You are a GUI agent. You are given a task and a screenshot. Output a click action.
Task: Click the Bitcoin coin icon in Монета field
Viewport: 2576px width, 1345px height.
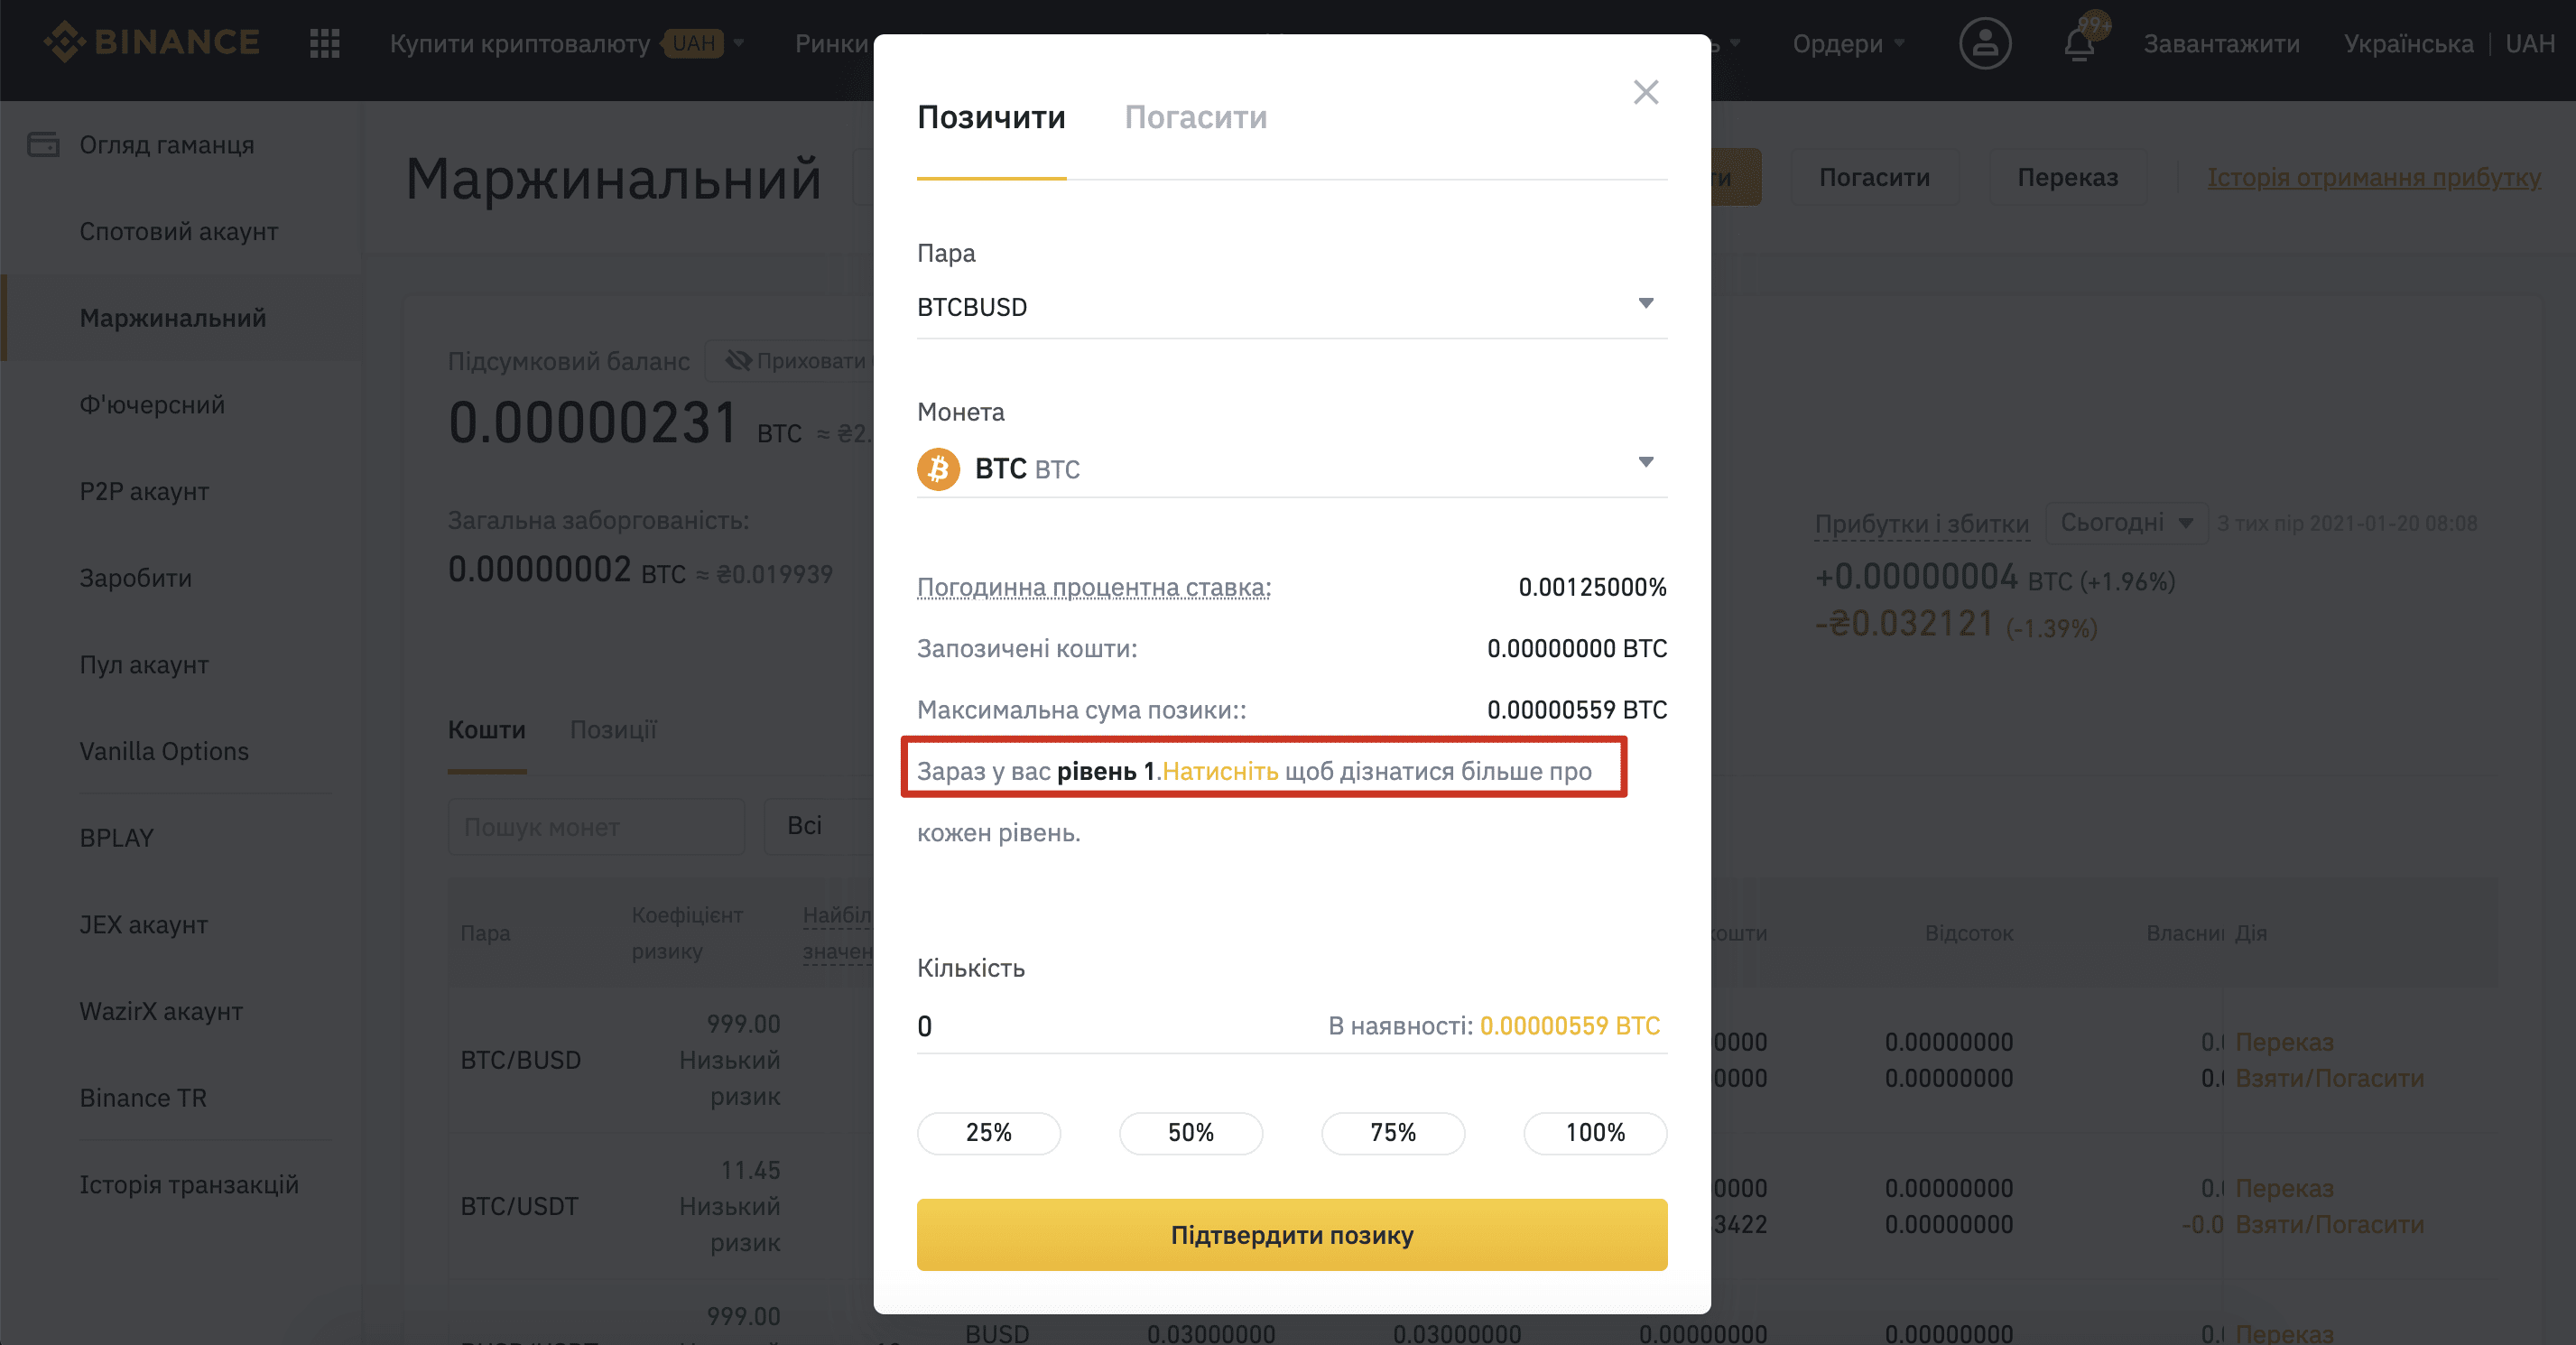(938, 468)
